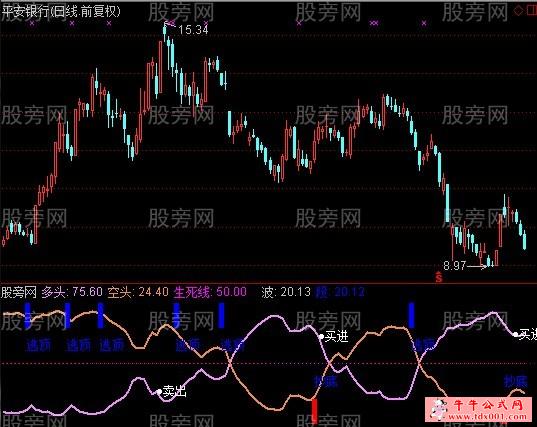Click the 多头: 75.60 indicator value
This screenshot has height=427, width=537.
[x=72, y=292]
